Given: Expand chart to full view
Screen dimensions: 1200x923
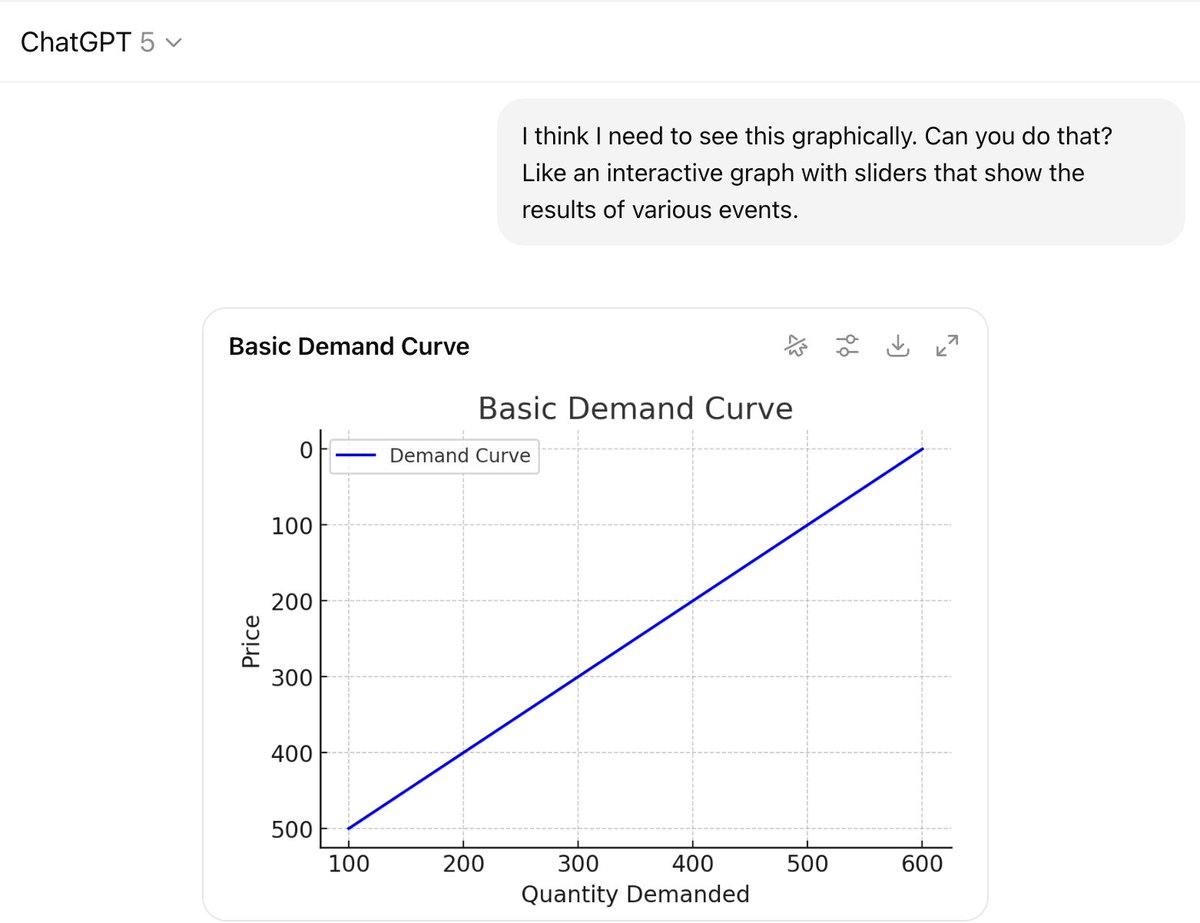Looking at the screenshot, I should [x=947, y=346].
